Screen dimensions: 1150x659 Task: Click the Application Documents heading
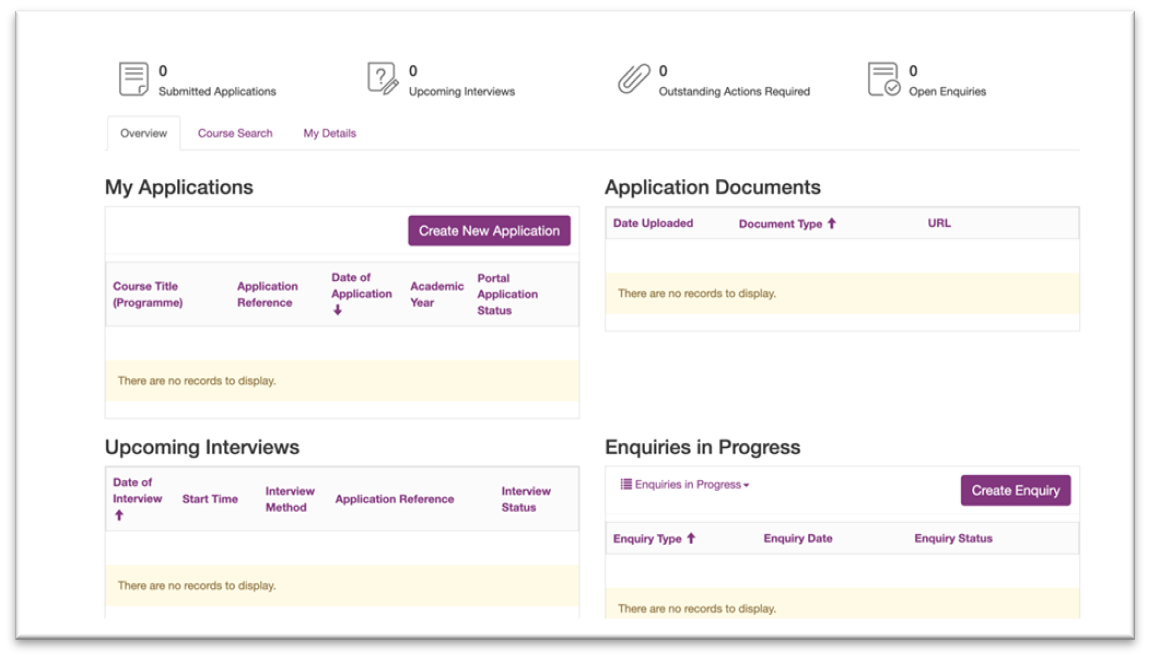(x=713, y=188)
